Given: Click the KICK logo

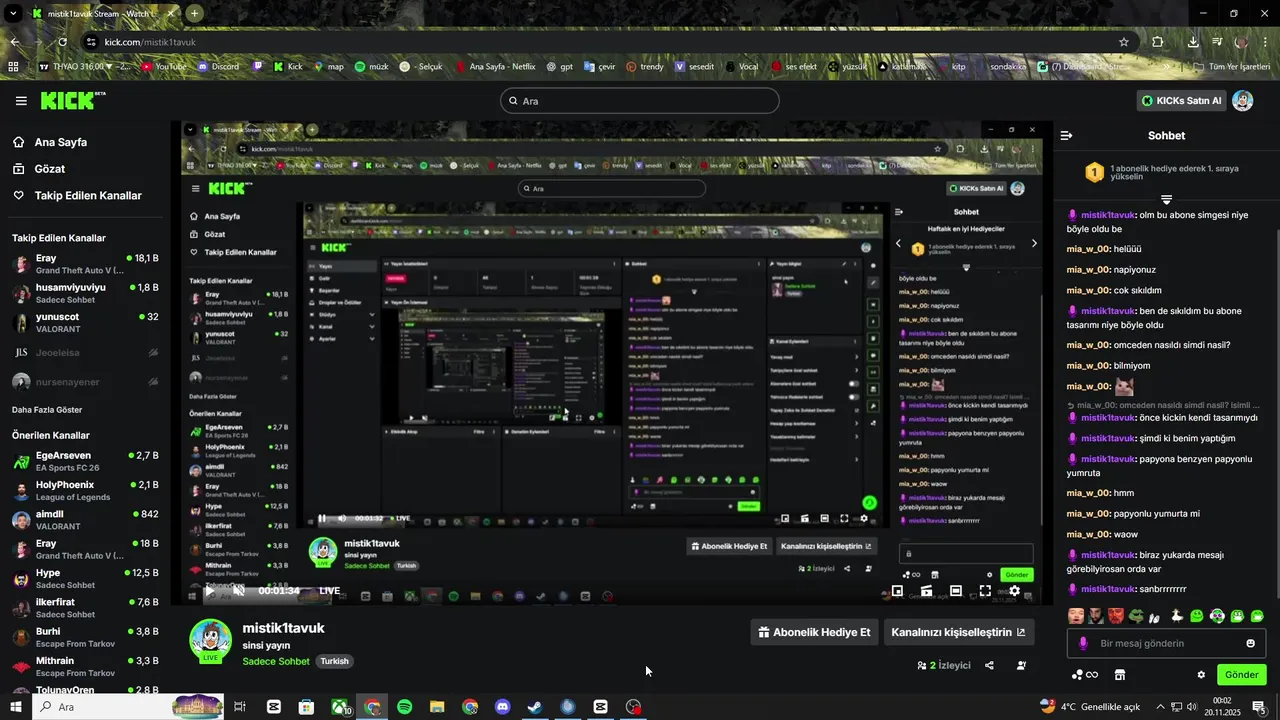Looking at the screenshot, I should [72, 100].
